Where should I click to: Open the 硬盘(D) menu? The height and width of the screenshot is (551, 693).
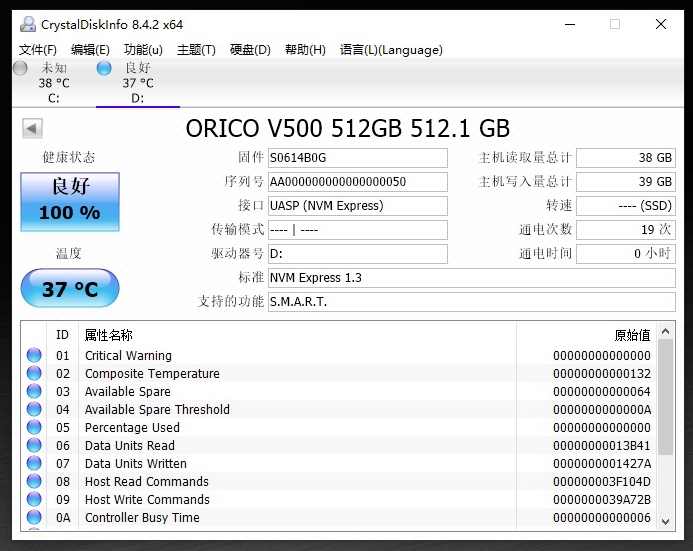pyautogui.click(x=250, y=49)
